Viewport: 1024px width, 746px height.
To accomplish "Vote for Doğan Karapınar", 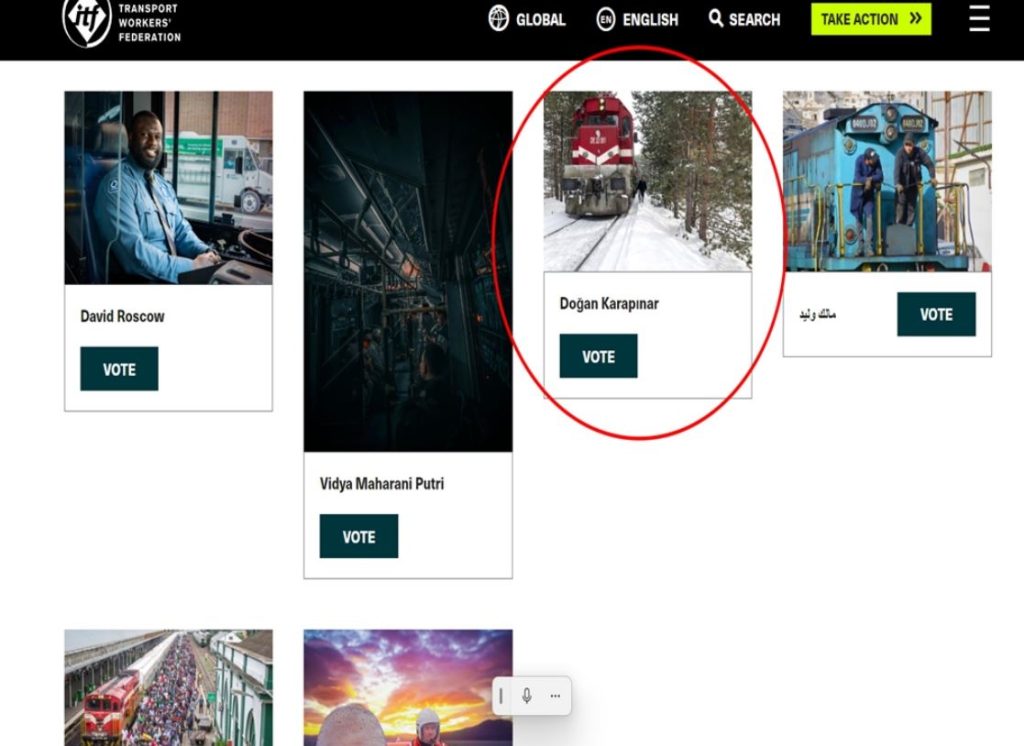I will tap(598, 356).
